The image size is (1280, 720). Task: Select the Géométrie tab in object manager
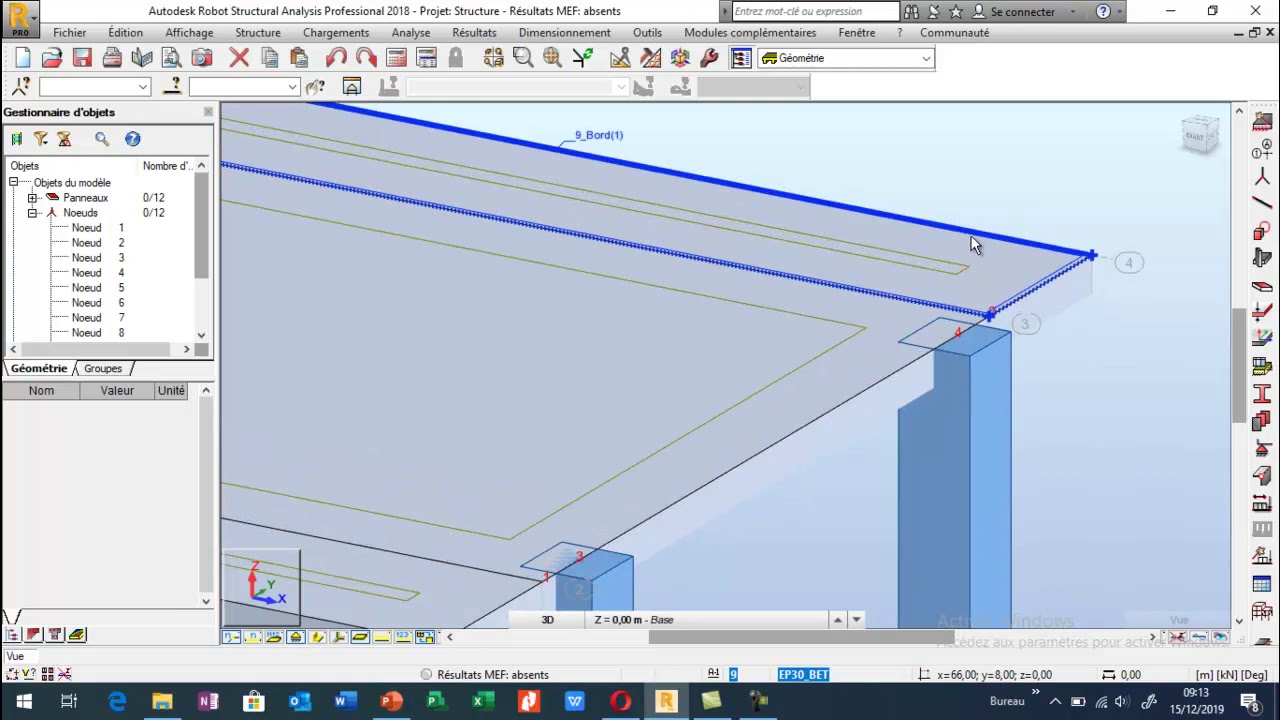coord(39,368)
